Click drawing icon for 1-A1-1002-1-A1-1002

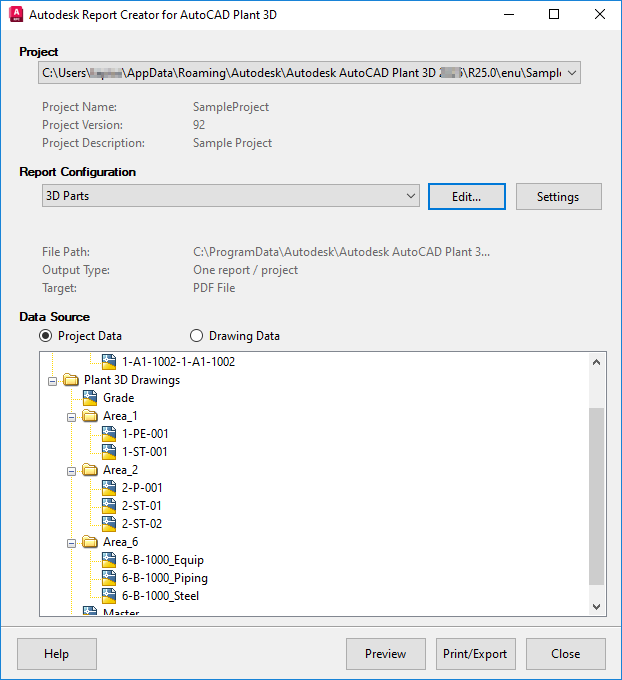(109, 362)
